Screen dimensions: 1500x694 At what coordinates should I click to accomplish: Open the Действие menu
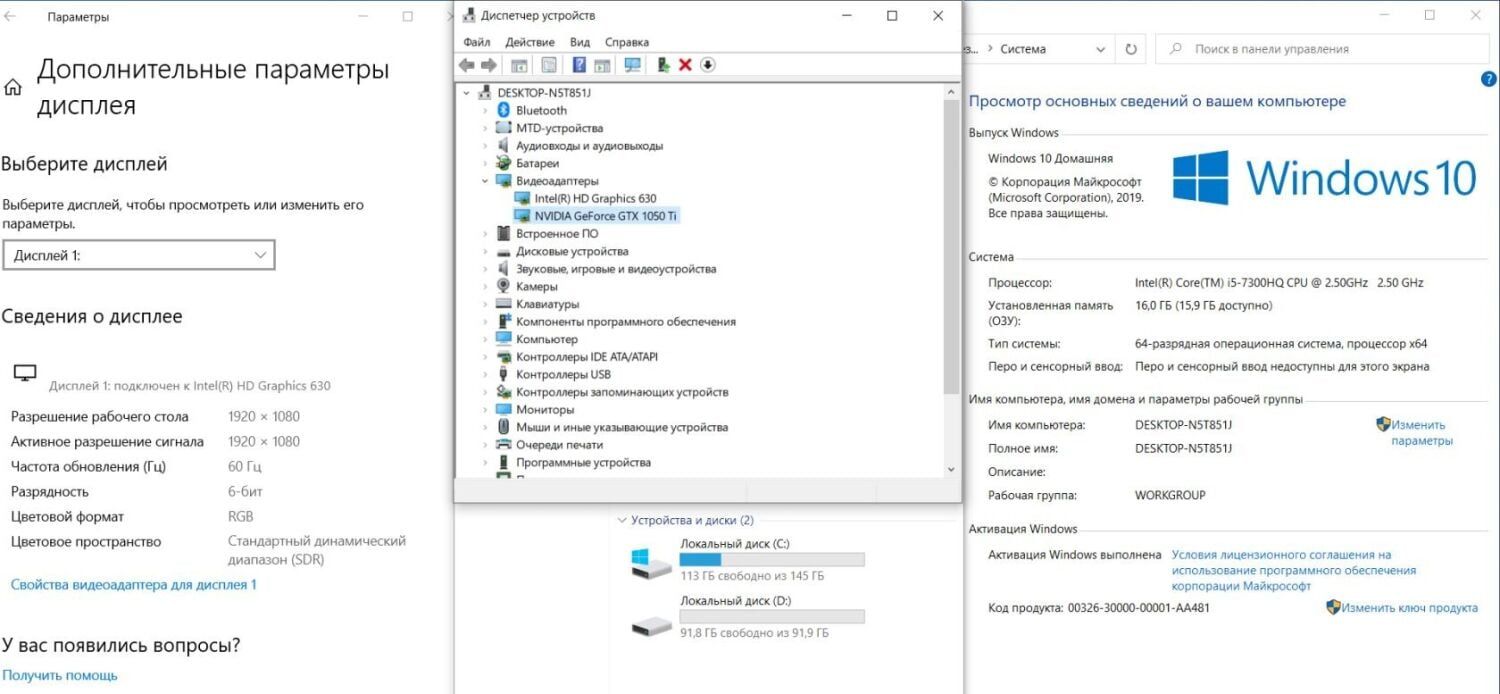point(529,42)
